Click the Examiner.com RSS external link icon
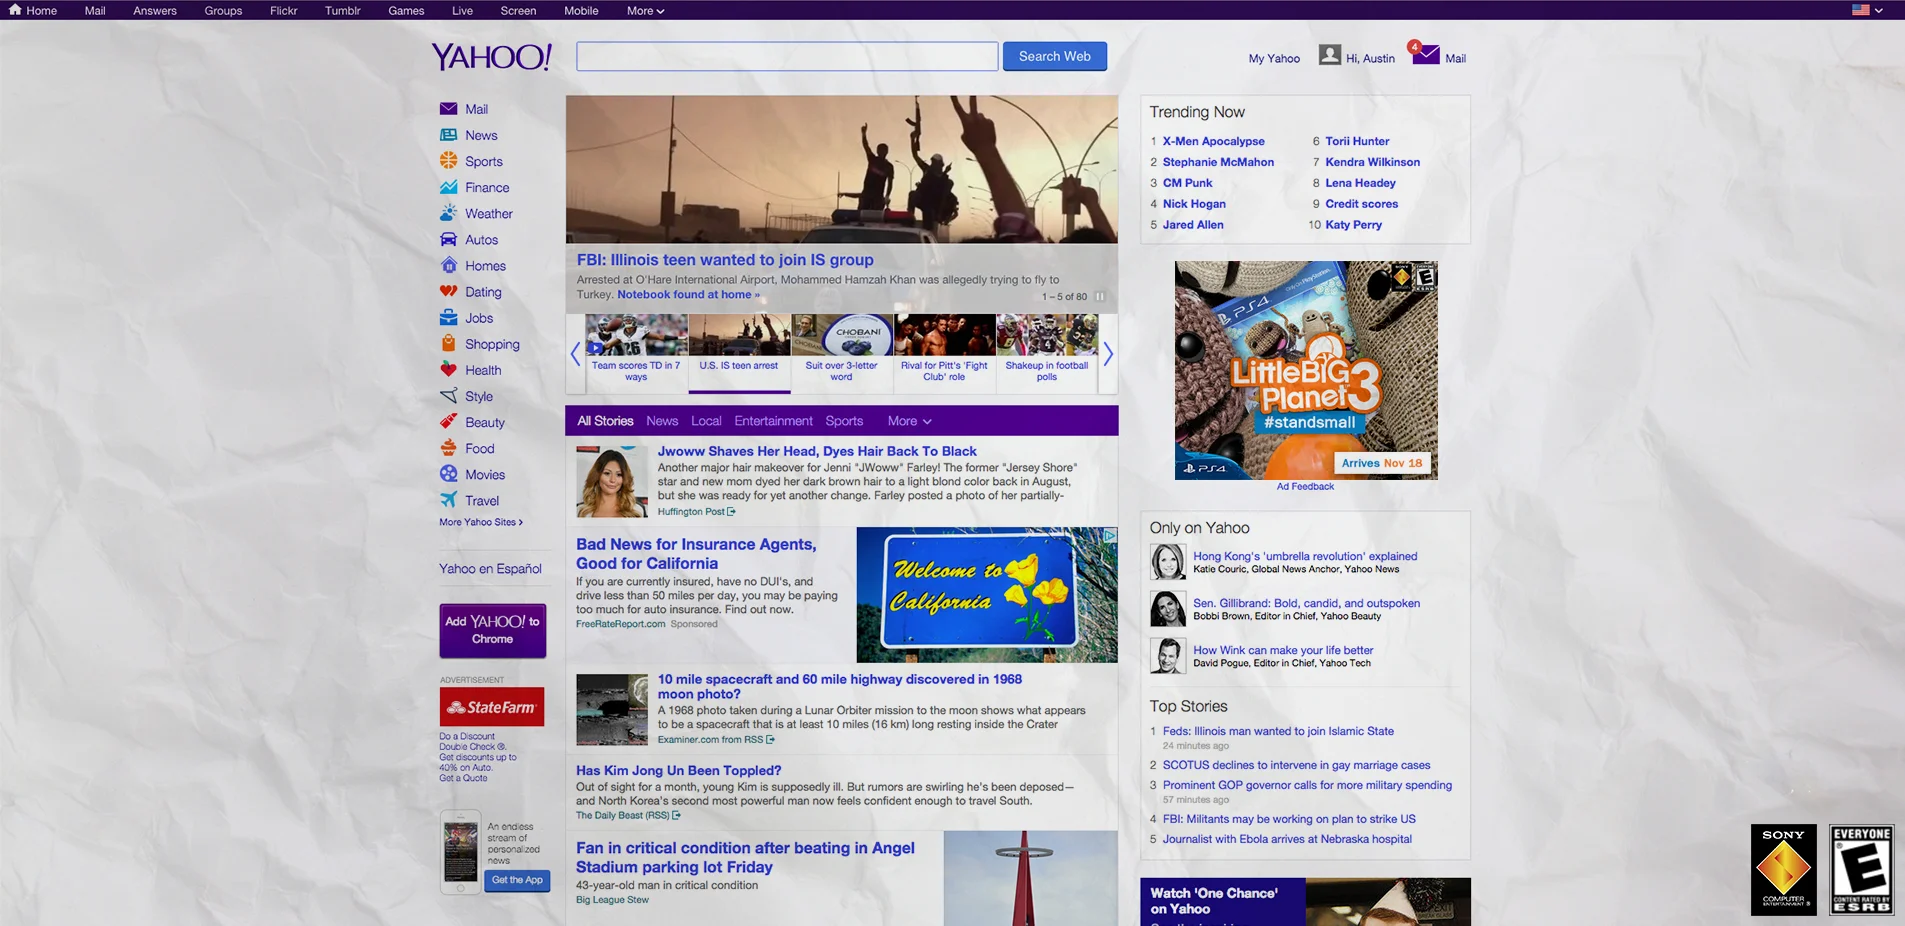The height and width of the screenshot is (926, 1905). (770, 740)
